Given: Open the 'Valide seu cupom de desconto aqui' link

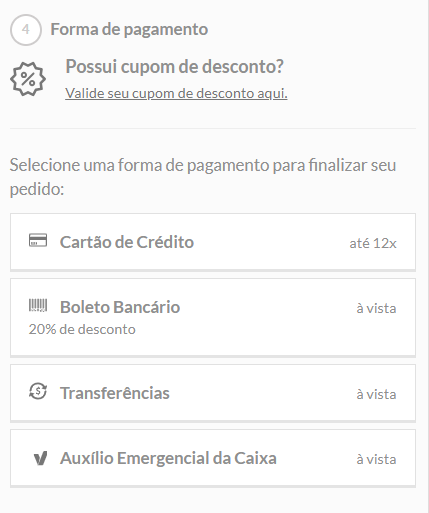Looking at the screenshot, I should 176,93.
